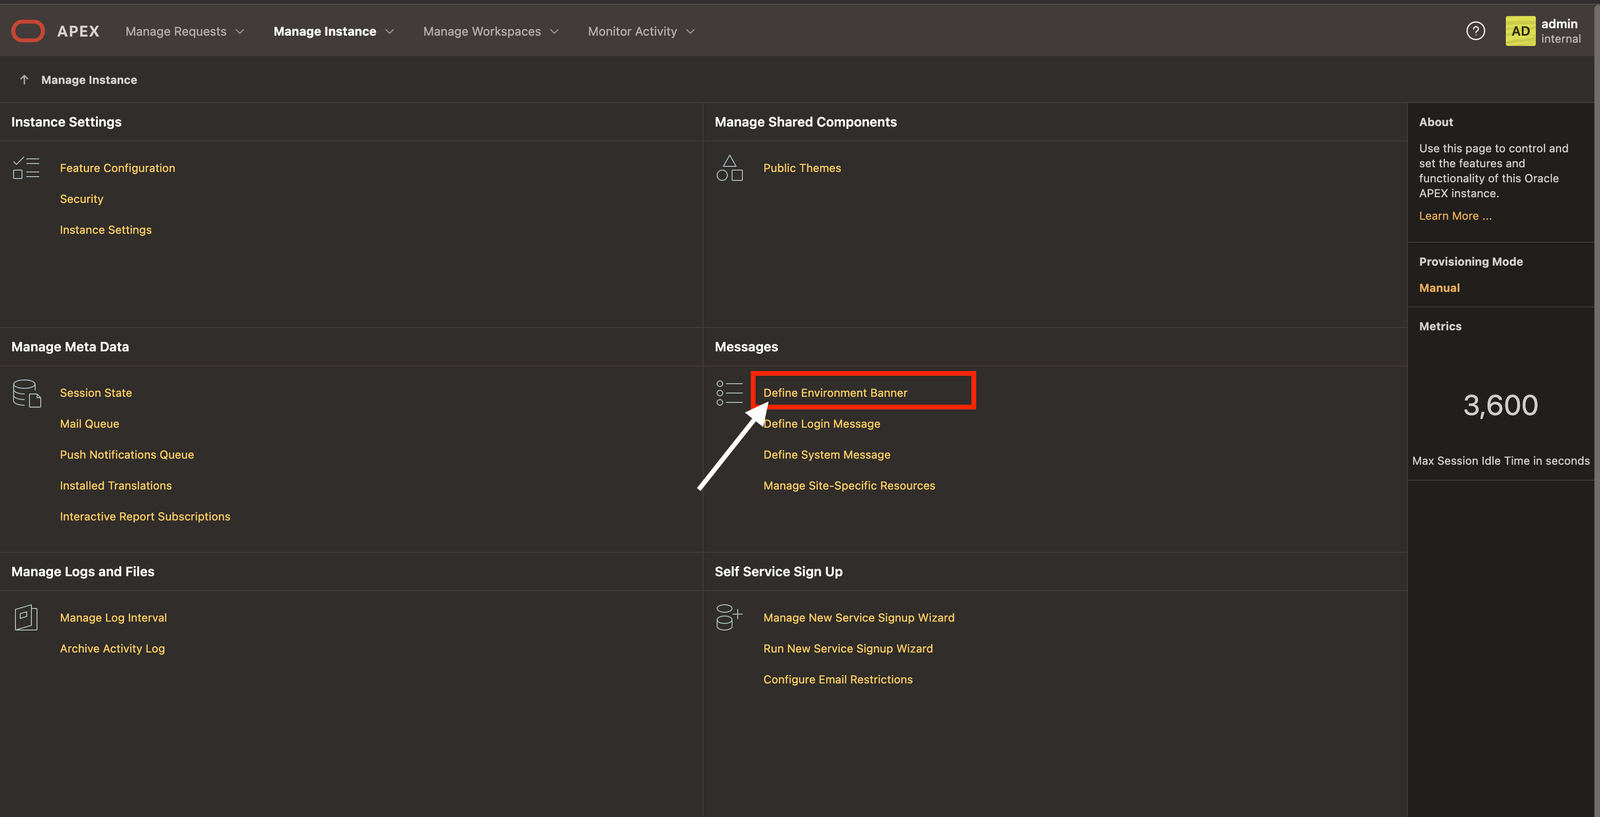Screen dimensions: 1600x817
Task: Click the up arrow beside Manage Instance
Action: 24,80
